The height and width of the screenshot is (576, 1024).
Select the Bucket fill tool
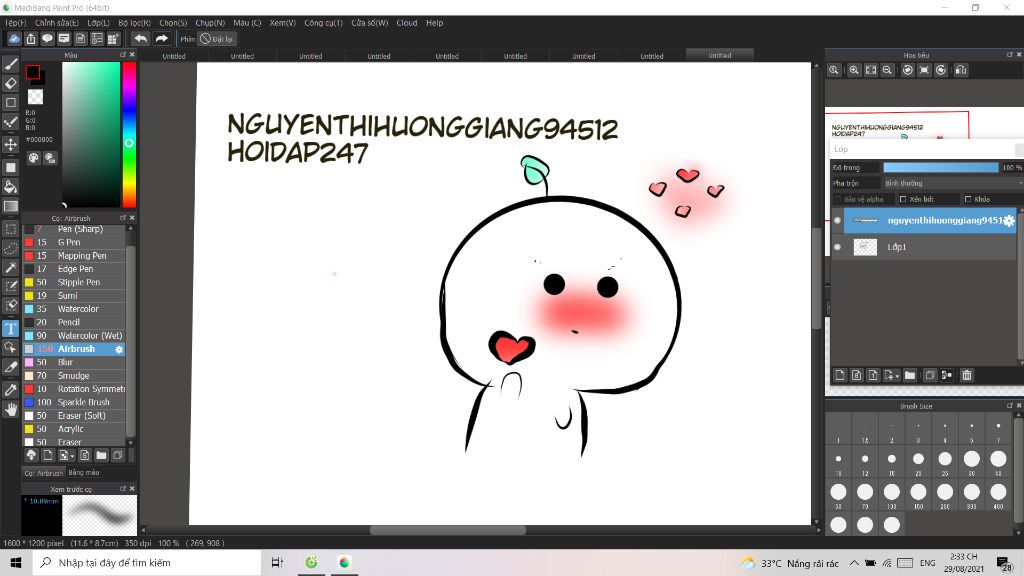pyautogui.click(x=10, y=187)
